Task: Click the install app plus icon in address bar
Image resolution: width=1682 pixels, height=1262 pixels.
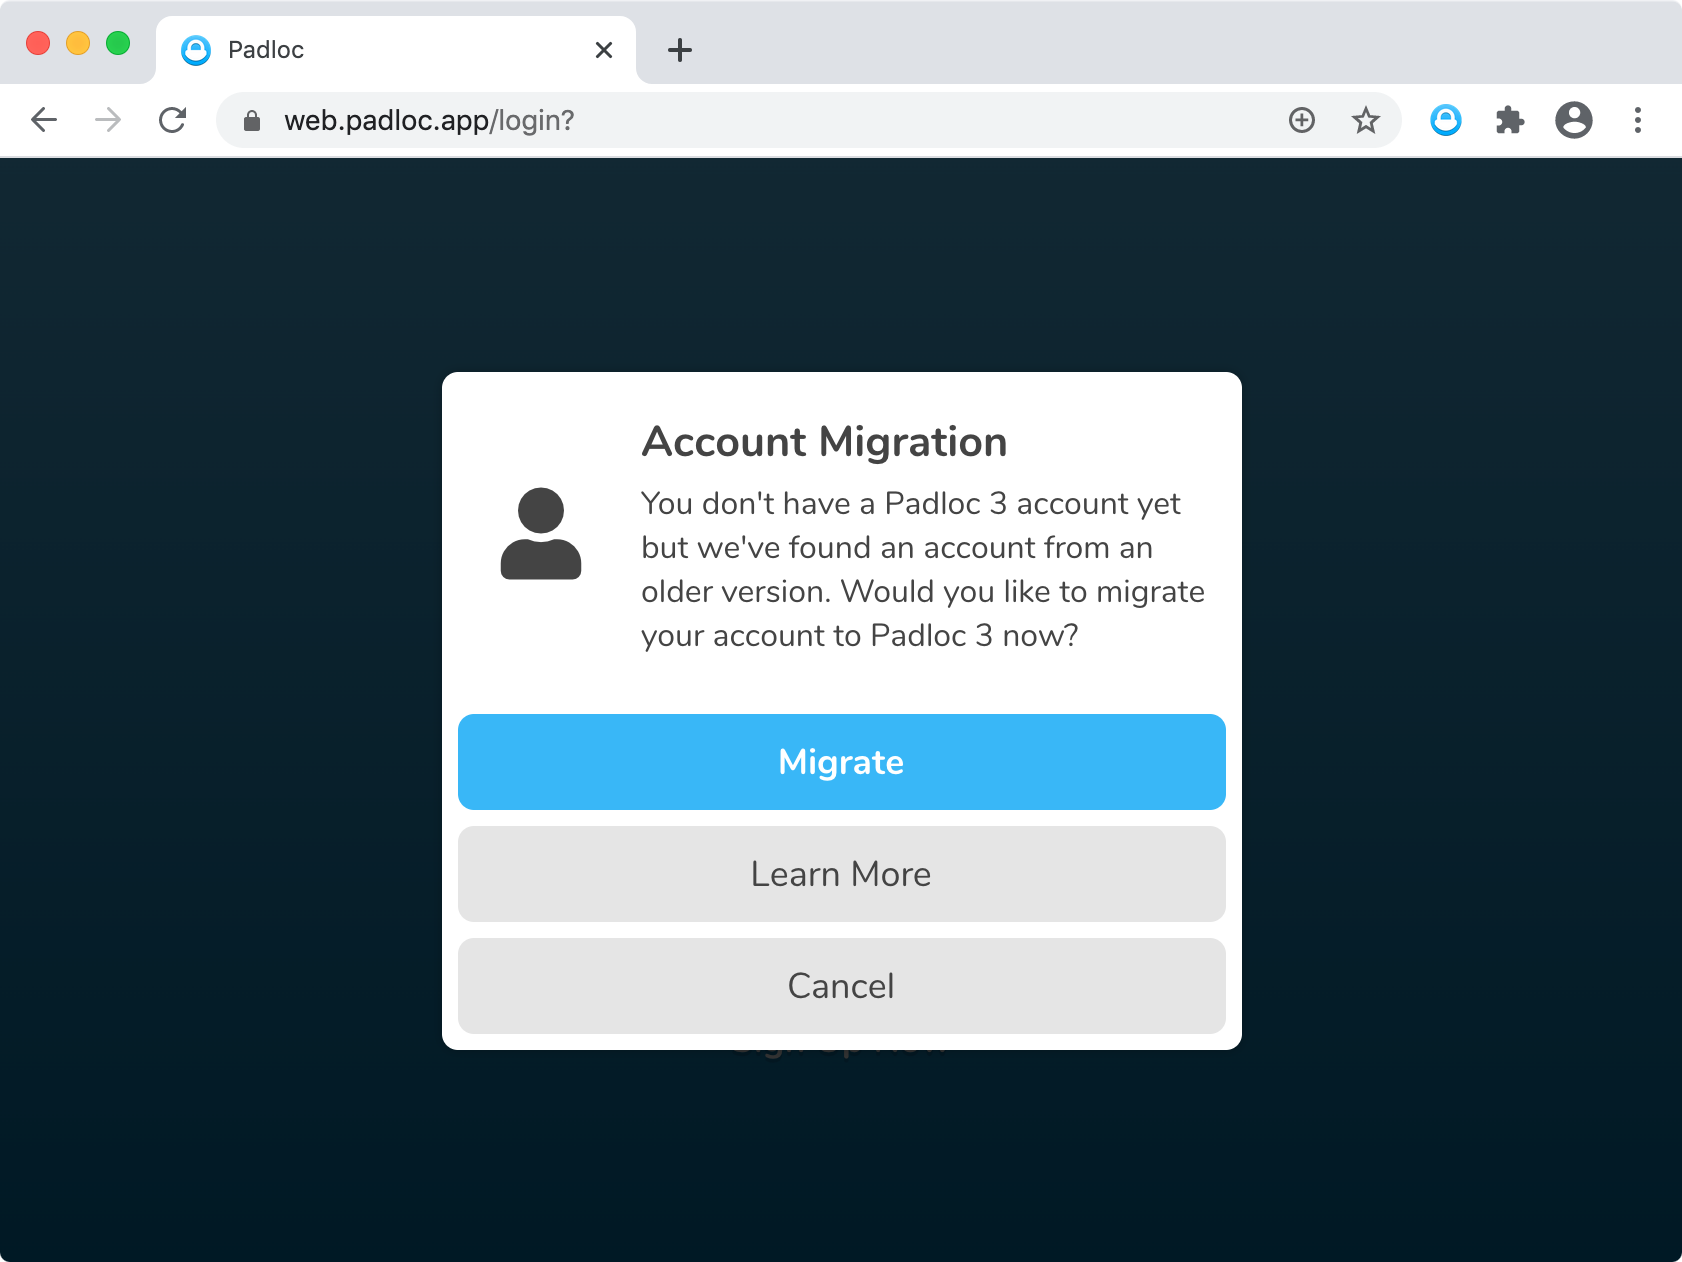Action: tap(1301, 120)
